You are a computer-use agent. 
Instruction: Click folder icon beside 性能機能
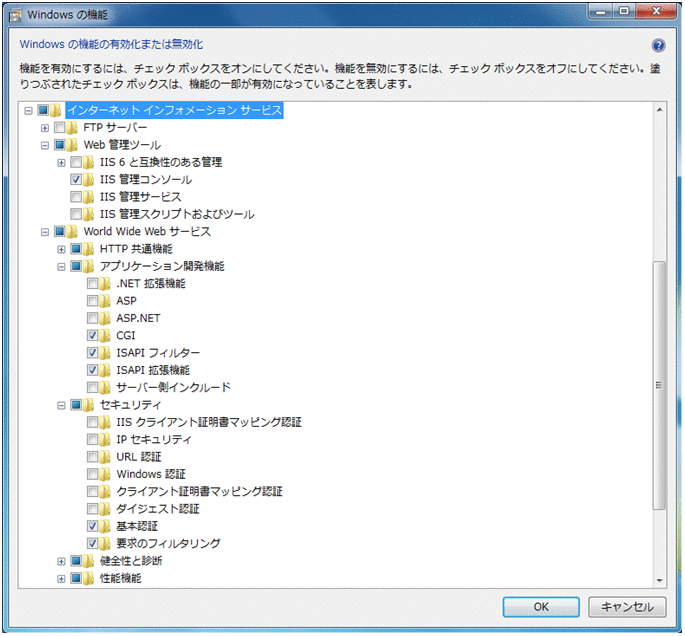tap(88, 578)
